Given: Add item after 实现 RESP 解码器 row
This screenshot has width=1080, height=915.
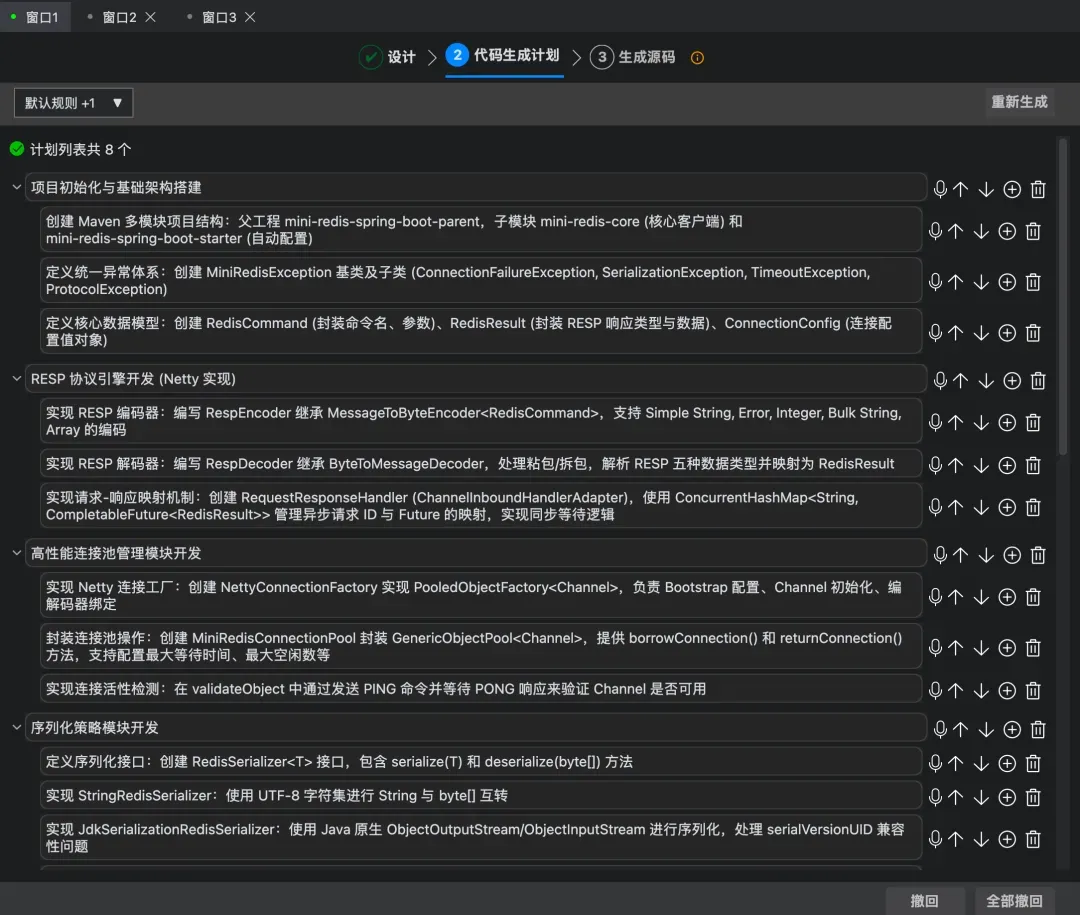Looking at the screenshot, I should pyautogui.click(x=1007, y=465).
